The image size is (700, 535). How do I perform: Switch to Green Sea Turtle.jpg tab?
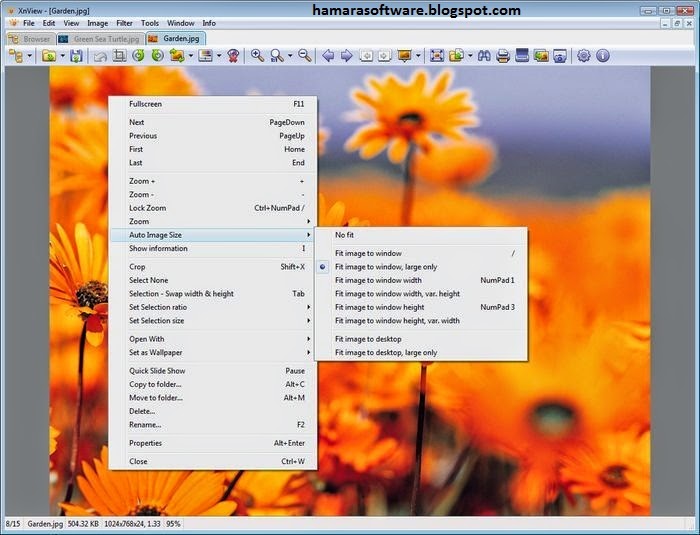[101, 39]
